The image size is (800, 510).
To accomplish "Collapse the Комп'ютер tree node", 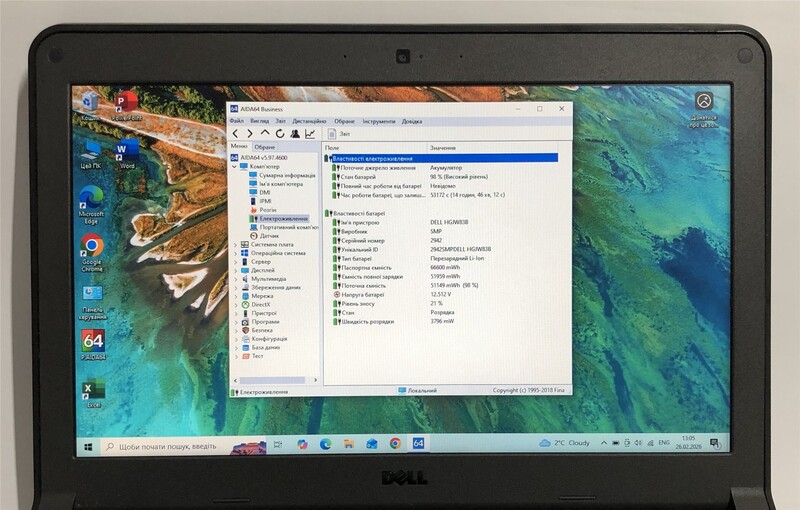I will pyautogui.click(x=235, y=166).
